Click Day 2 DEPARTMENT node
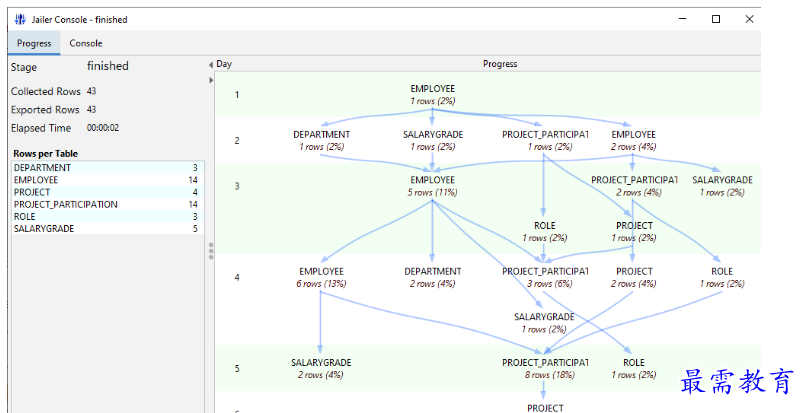Viewport: 802px width, 413px height. click(x=321, y=140)
